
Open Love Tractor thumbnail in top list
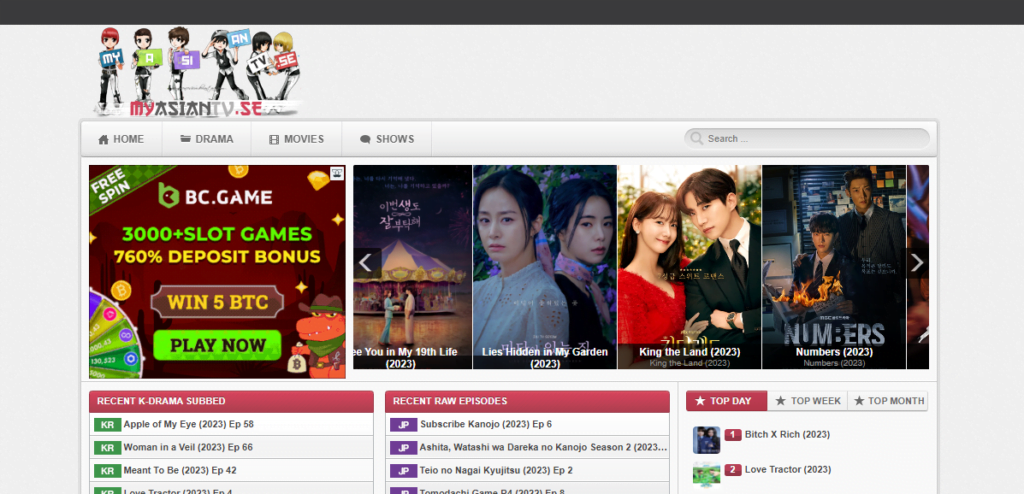(x=706, y=475)
